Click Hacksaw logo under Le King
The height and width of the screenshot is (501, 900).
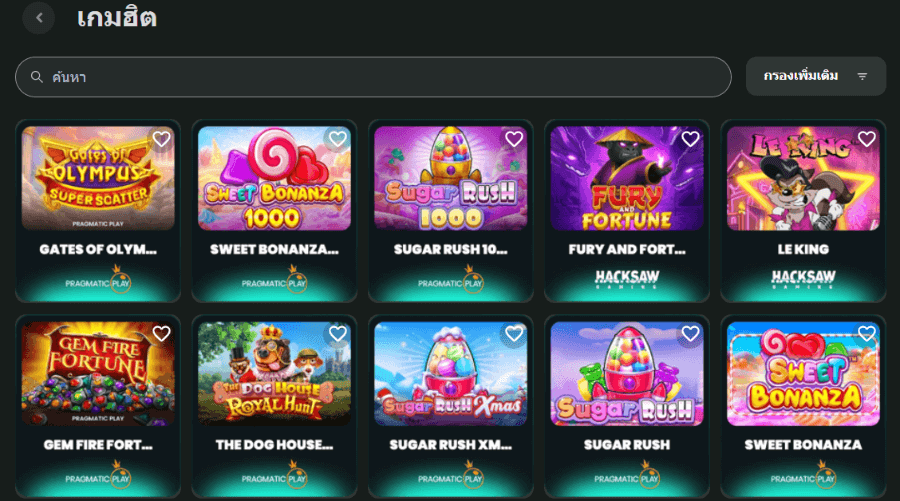coord(803,279)
